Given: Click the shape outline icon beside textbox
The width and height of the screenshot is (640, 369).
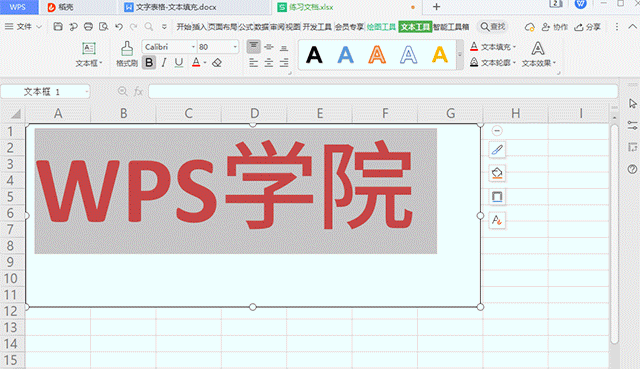Looking at the screenshot, I should (497, 197).
